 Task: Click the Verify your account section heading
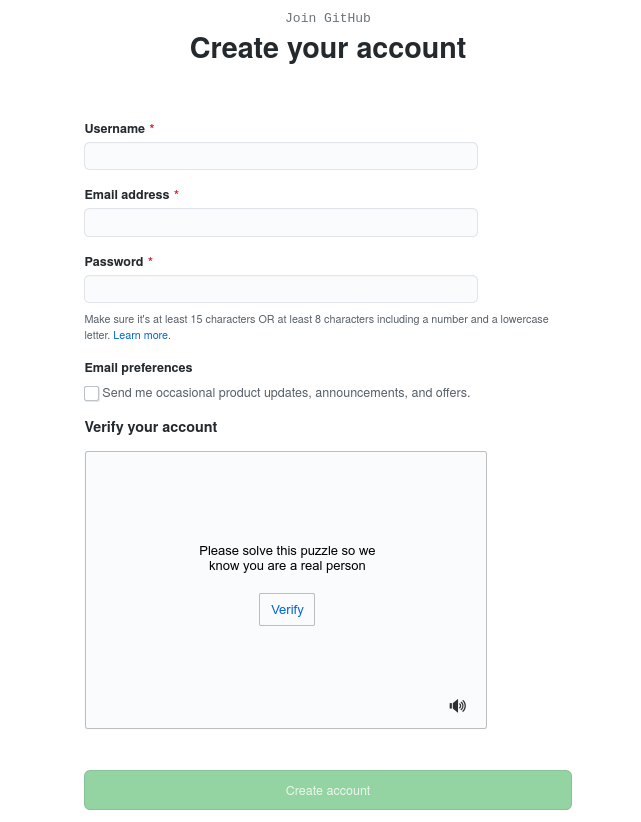coord(150,427)
